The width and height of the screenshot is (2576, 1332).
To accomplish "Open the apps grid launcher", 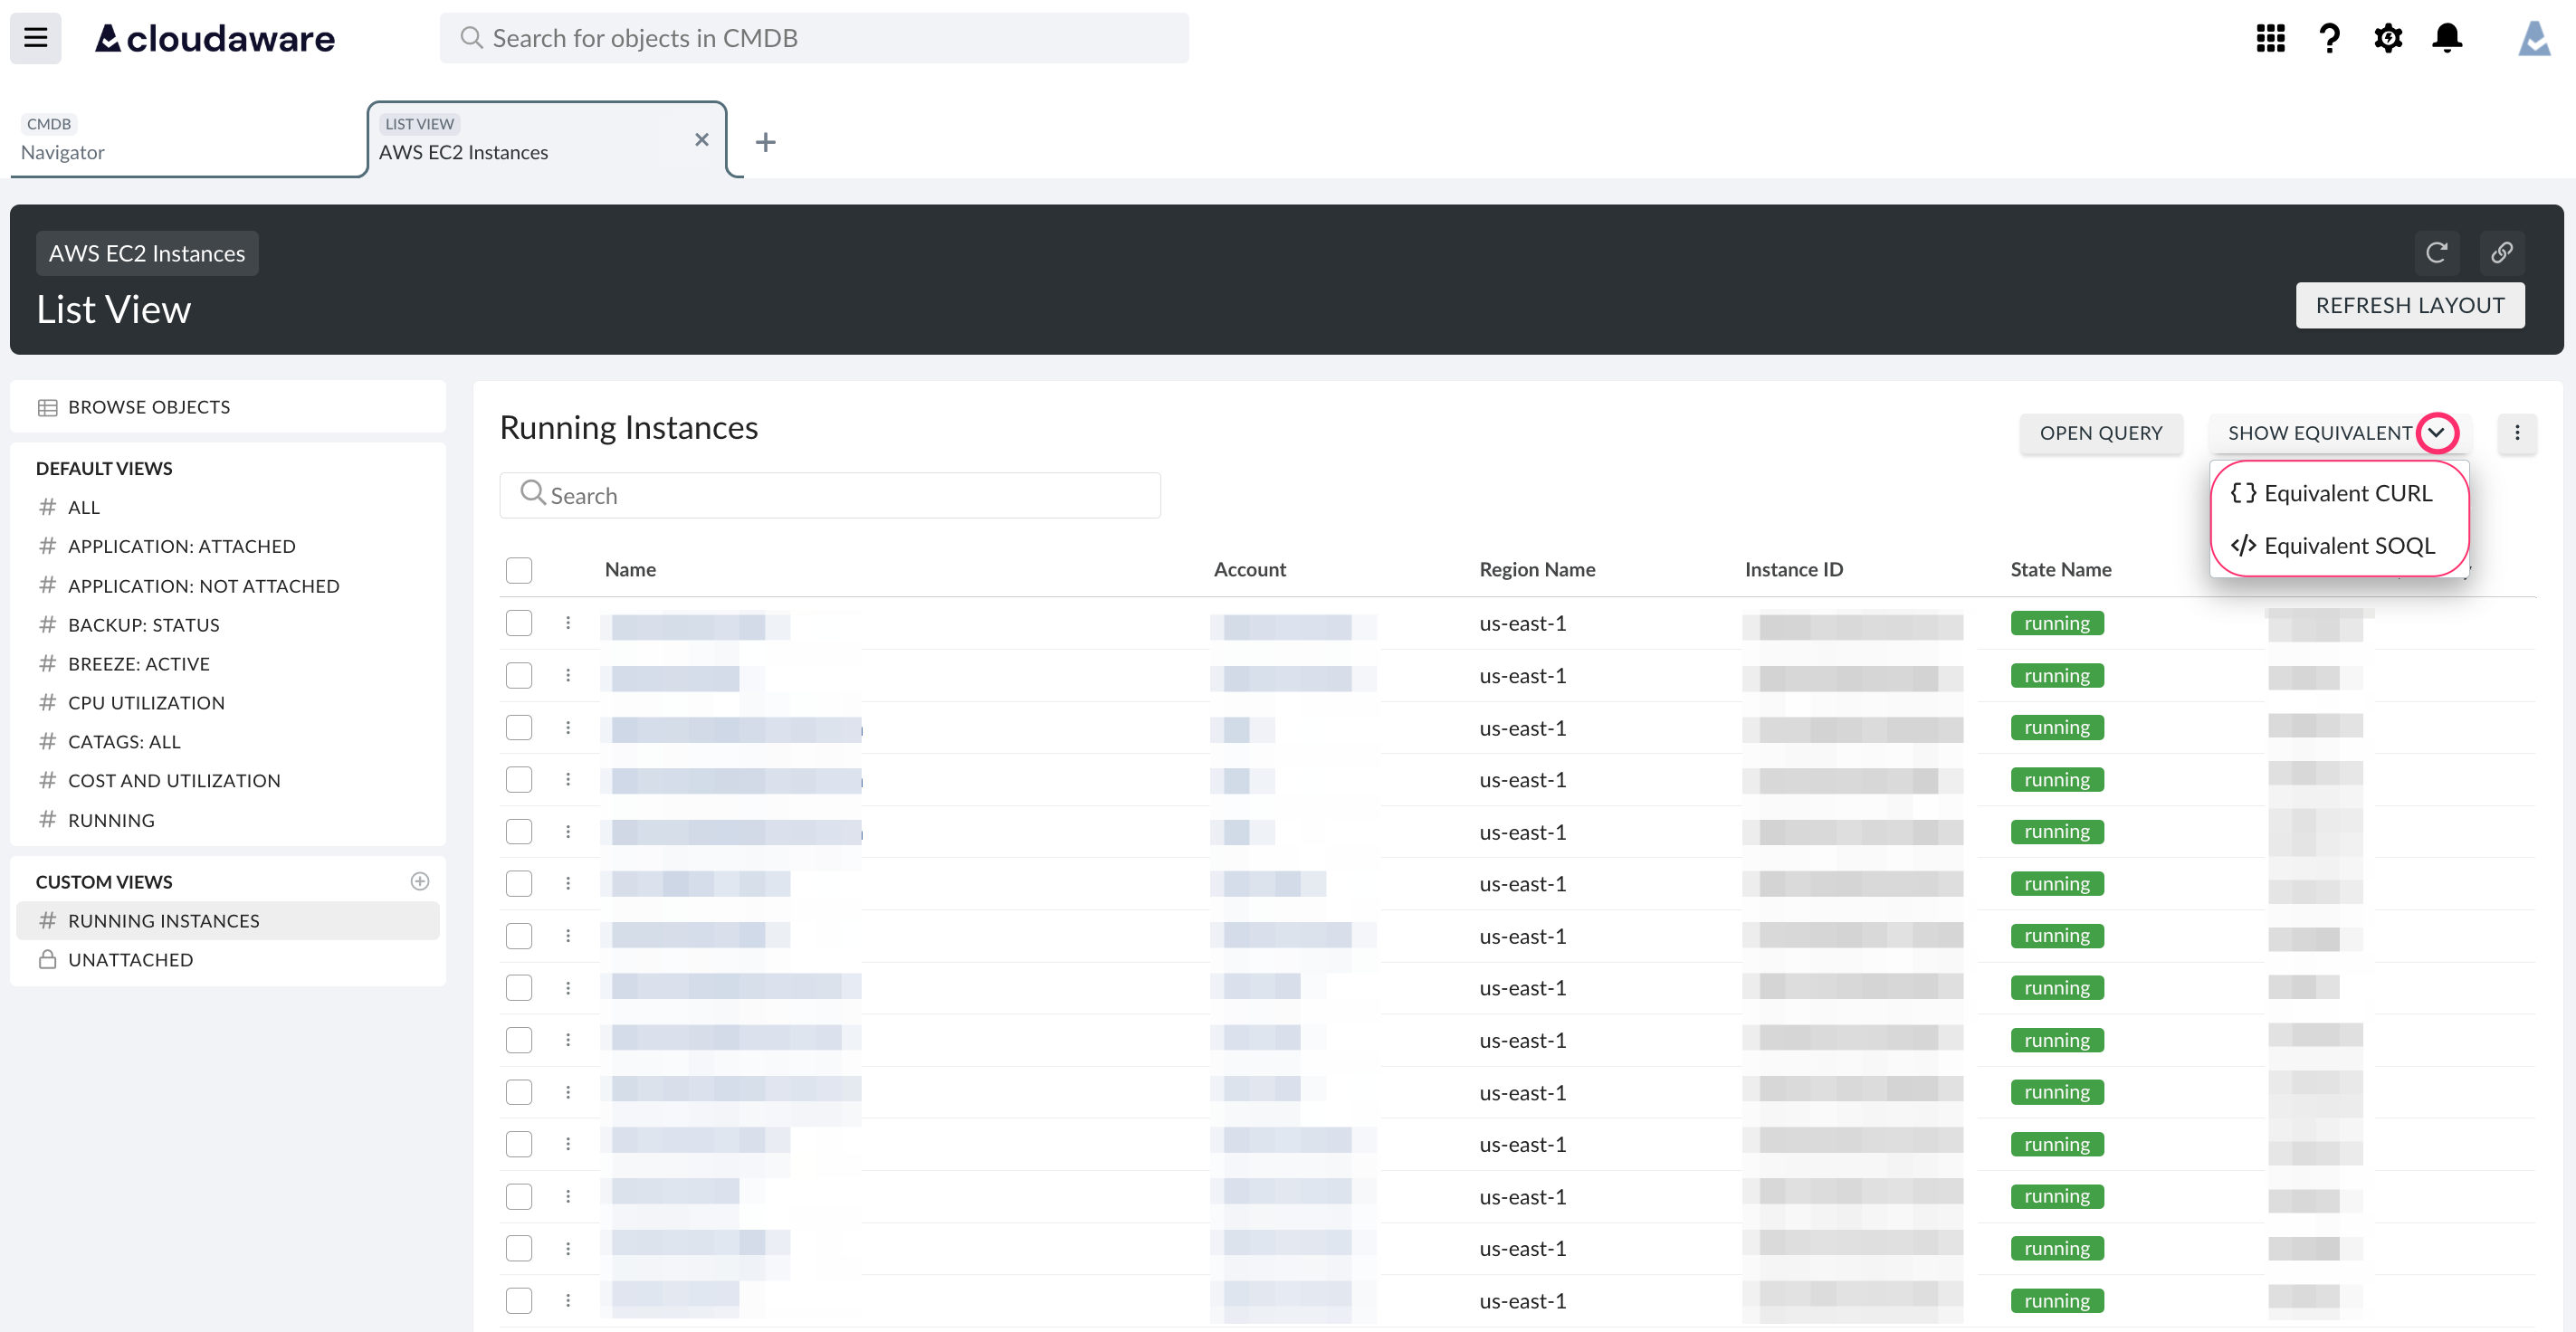I will pos(2270,38).
